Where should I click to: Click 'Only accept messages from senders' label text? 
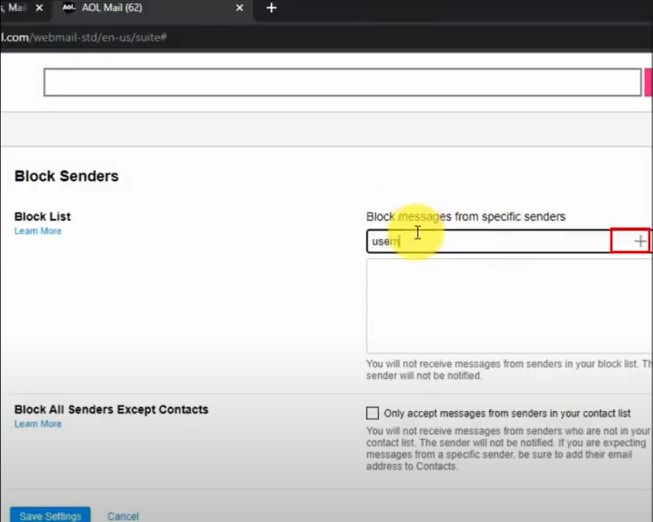[507, 413]
